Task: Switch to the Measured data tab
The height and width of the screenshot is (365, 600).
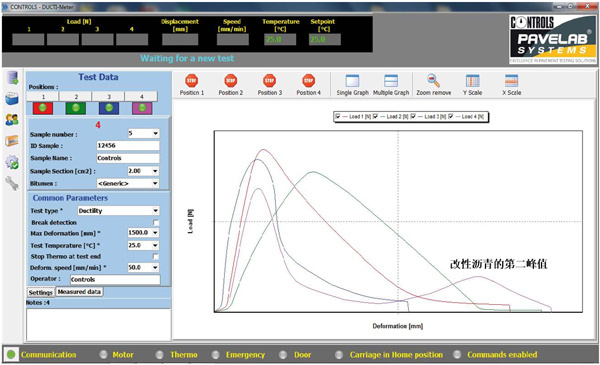Action: (x=79, y=292)
